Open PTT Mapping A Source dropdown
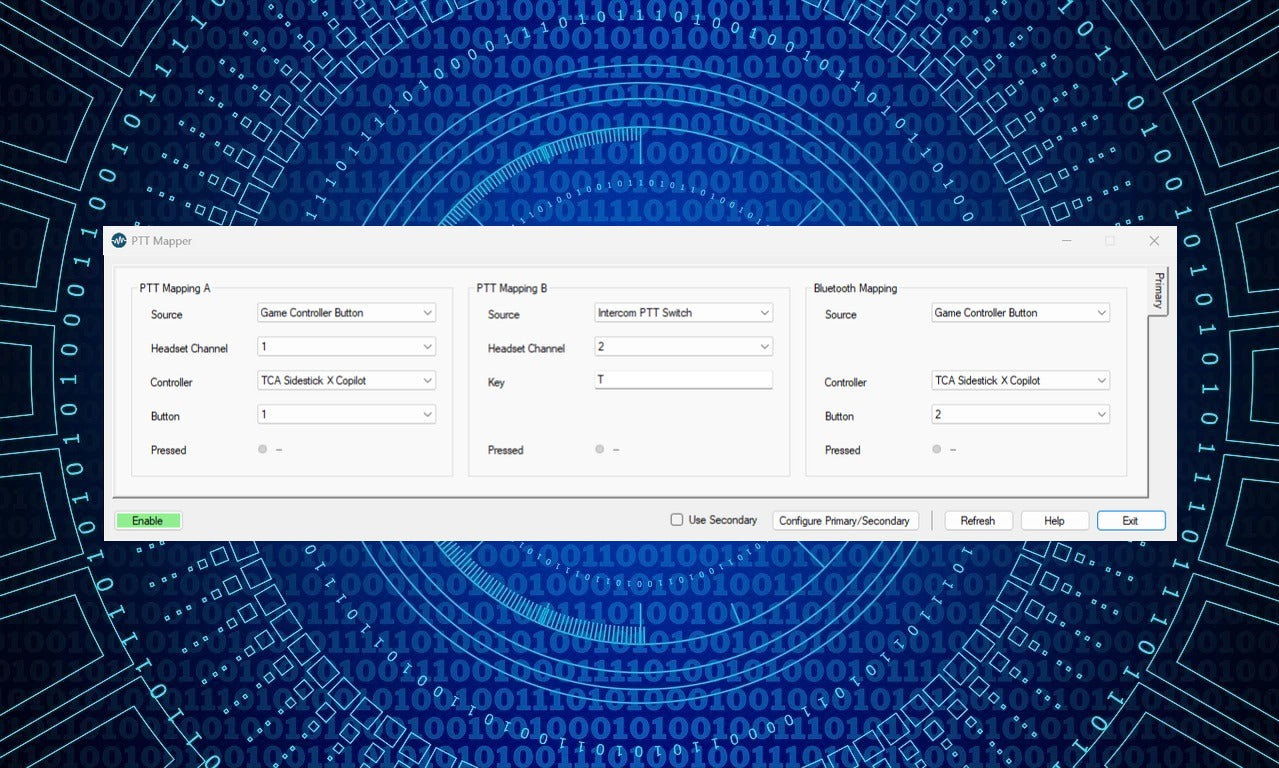The image size is (1279, 768). [x=346, y=313]
